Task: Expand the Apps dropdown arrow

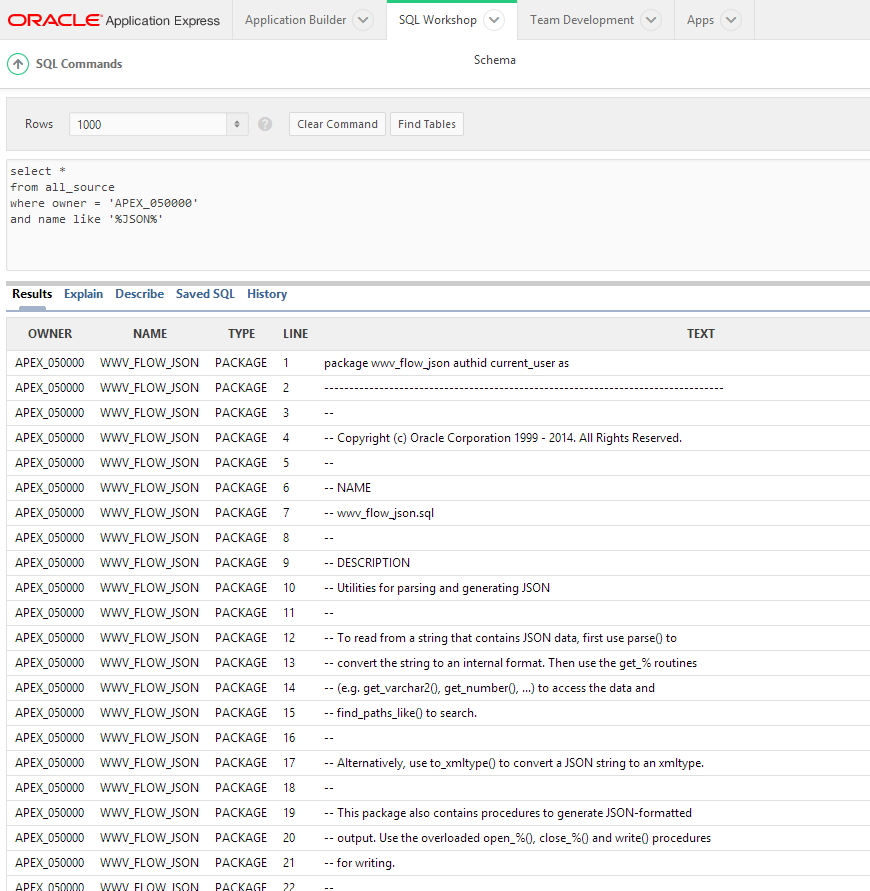Action: tap(731, 20)
